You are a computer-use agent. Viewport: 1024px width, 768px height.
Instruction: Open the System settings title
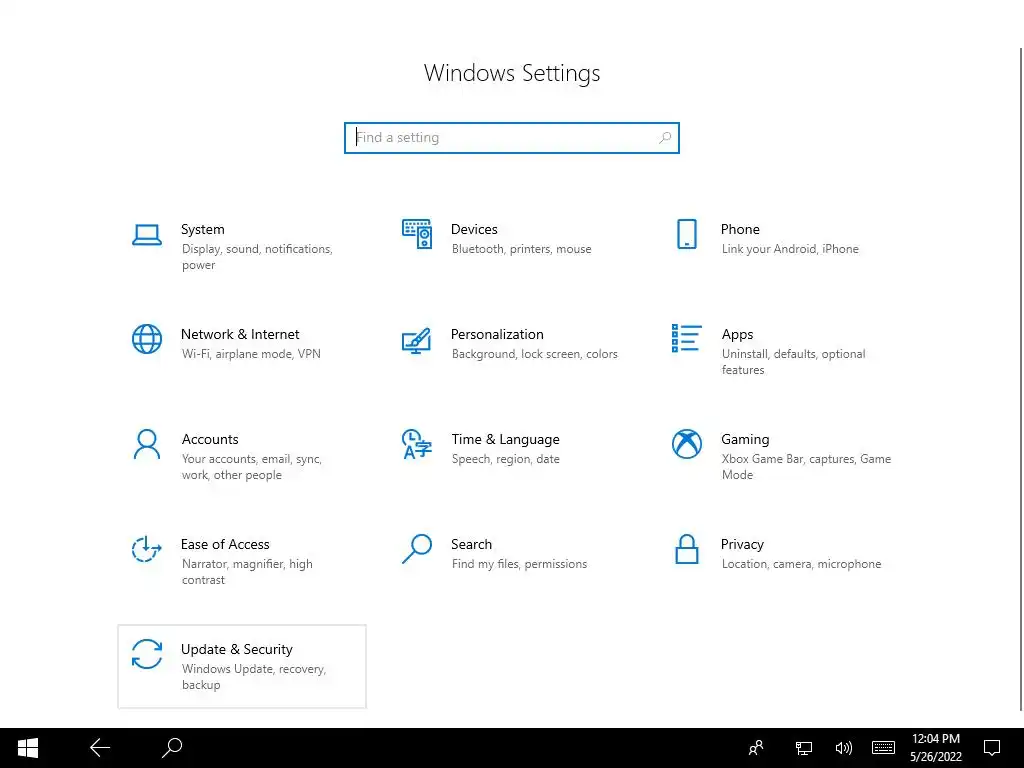tap(202, 229)
